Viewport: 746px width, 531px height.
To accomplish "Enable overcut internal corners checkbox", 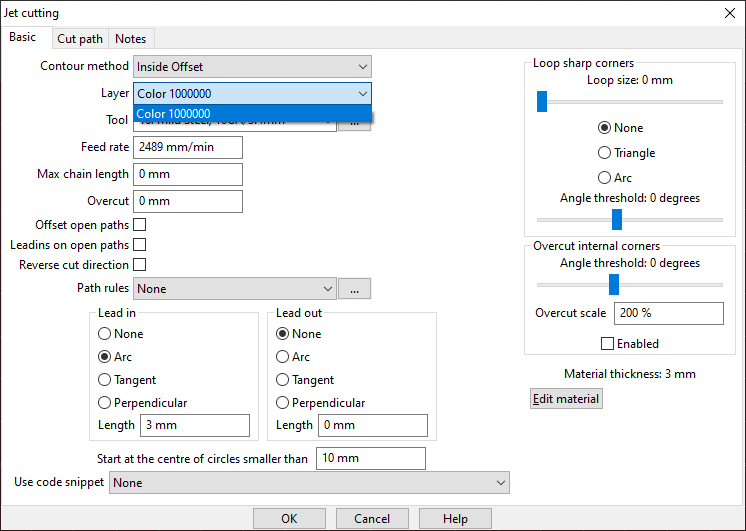I will 607,344.
